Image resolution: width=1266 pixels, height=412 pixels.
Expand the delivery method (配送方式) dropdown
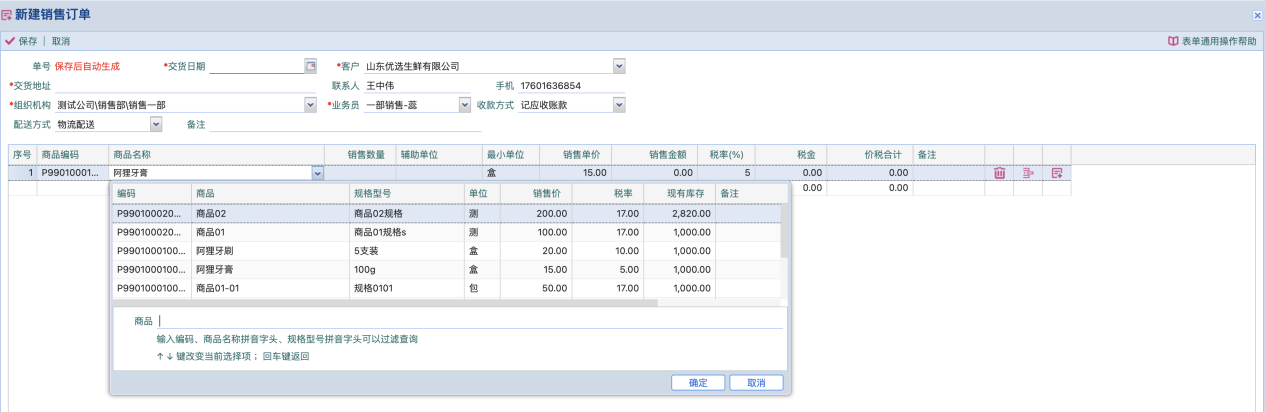click(155, 124)
